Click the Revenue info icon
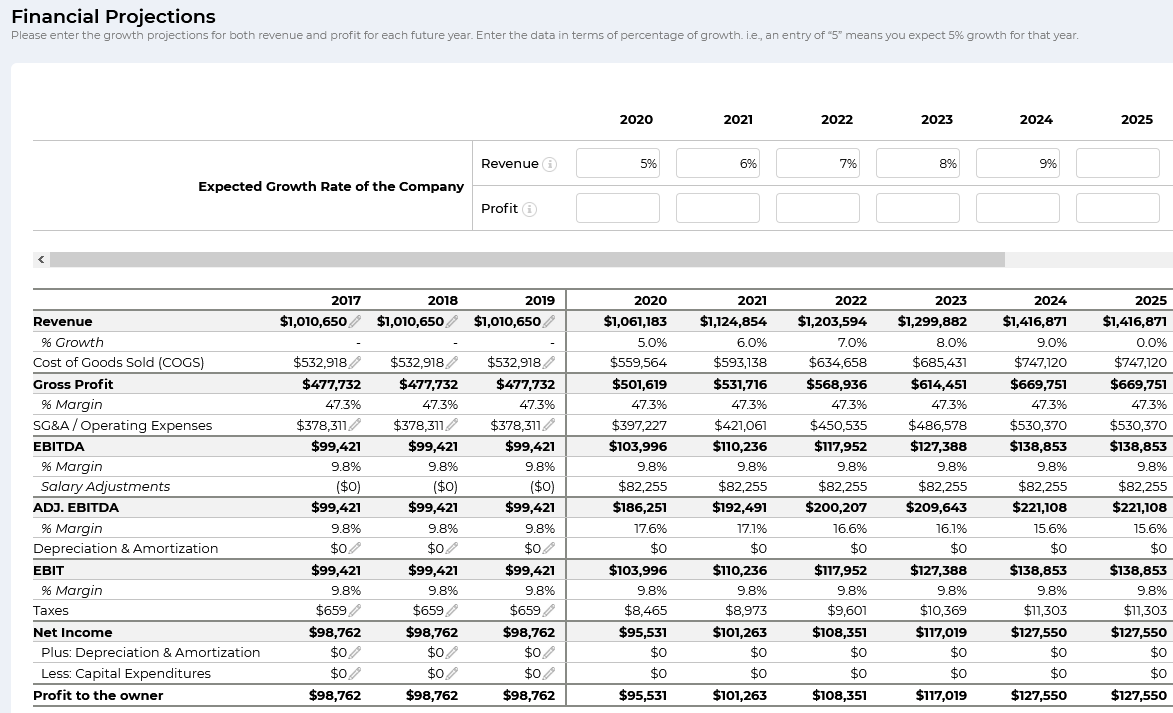The image size is (1173, 713). click(x=549, y=164)
